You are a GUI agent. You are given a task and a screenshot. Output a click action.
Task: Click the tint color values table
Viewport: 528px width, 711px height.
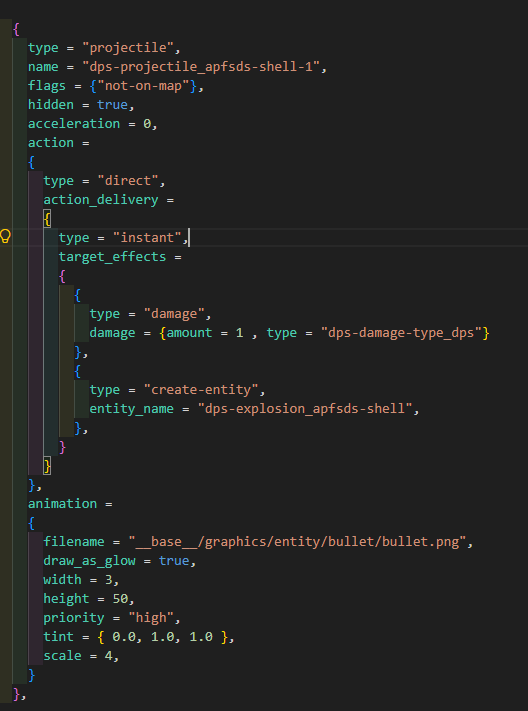coord(162,637)
